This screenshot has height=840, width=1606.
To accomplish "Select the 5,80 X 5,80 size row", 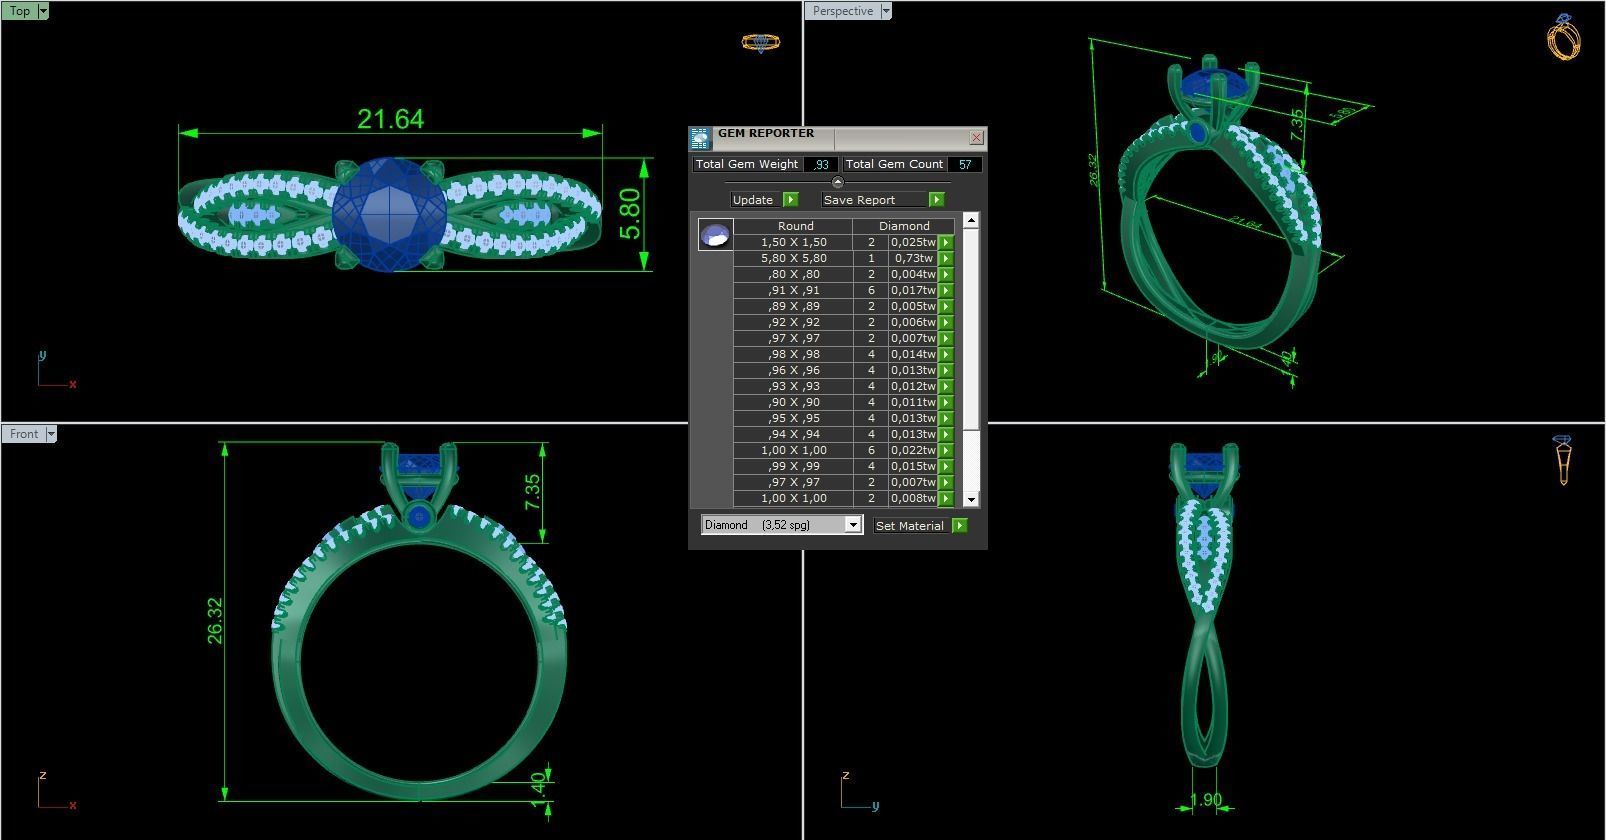I will click(x=793, y=258).
